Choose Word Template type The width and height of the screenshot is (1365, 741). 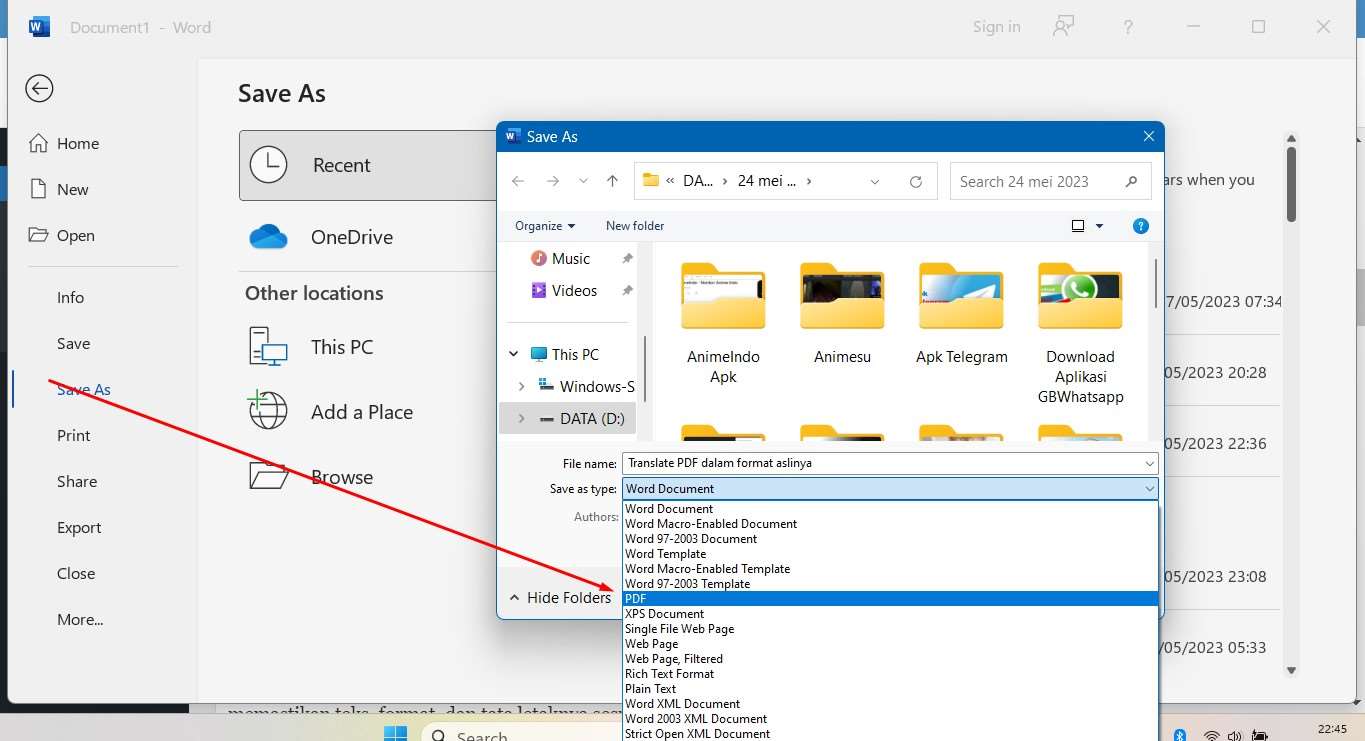coord(890,553)
